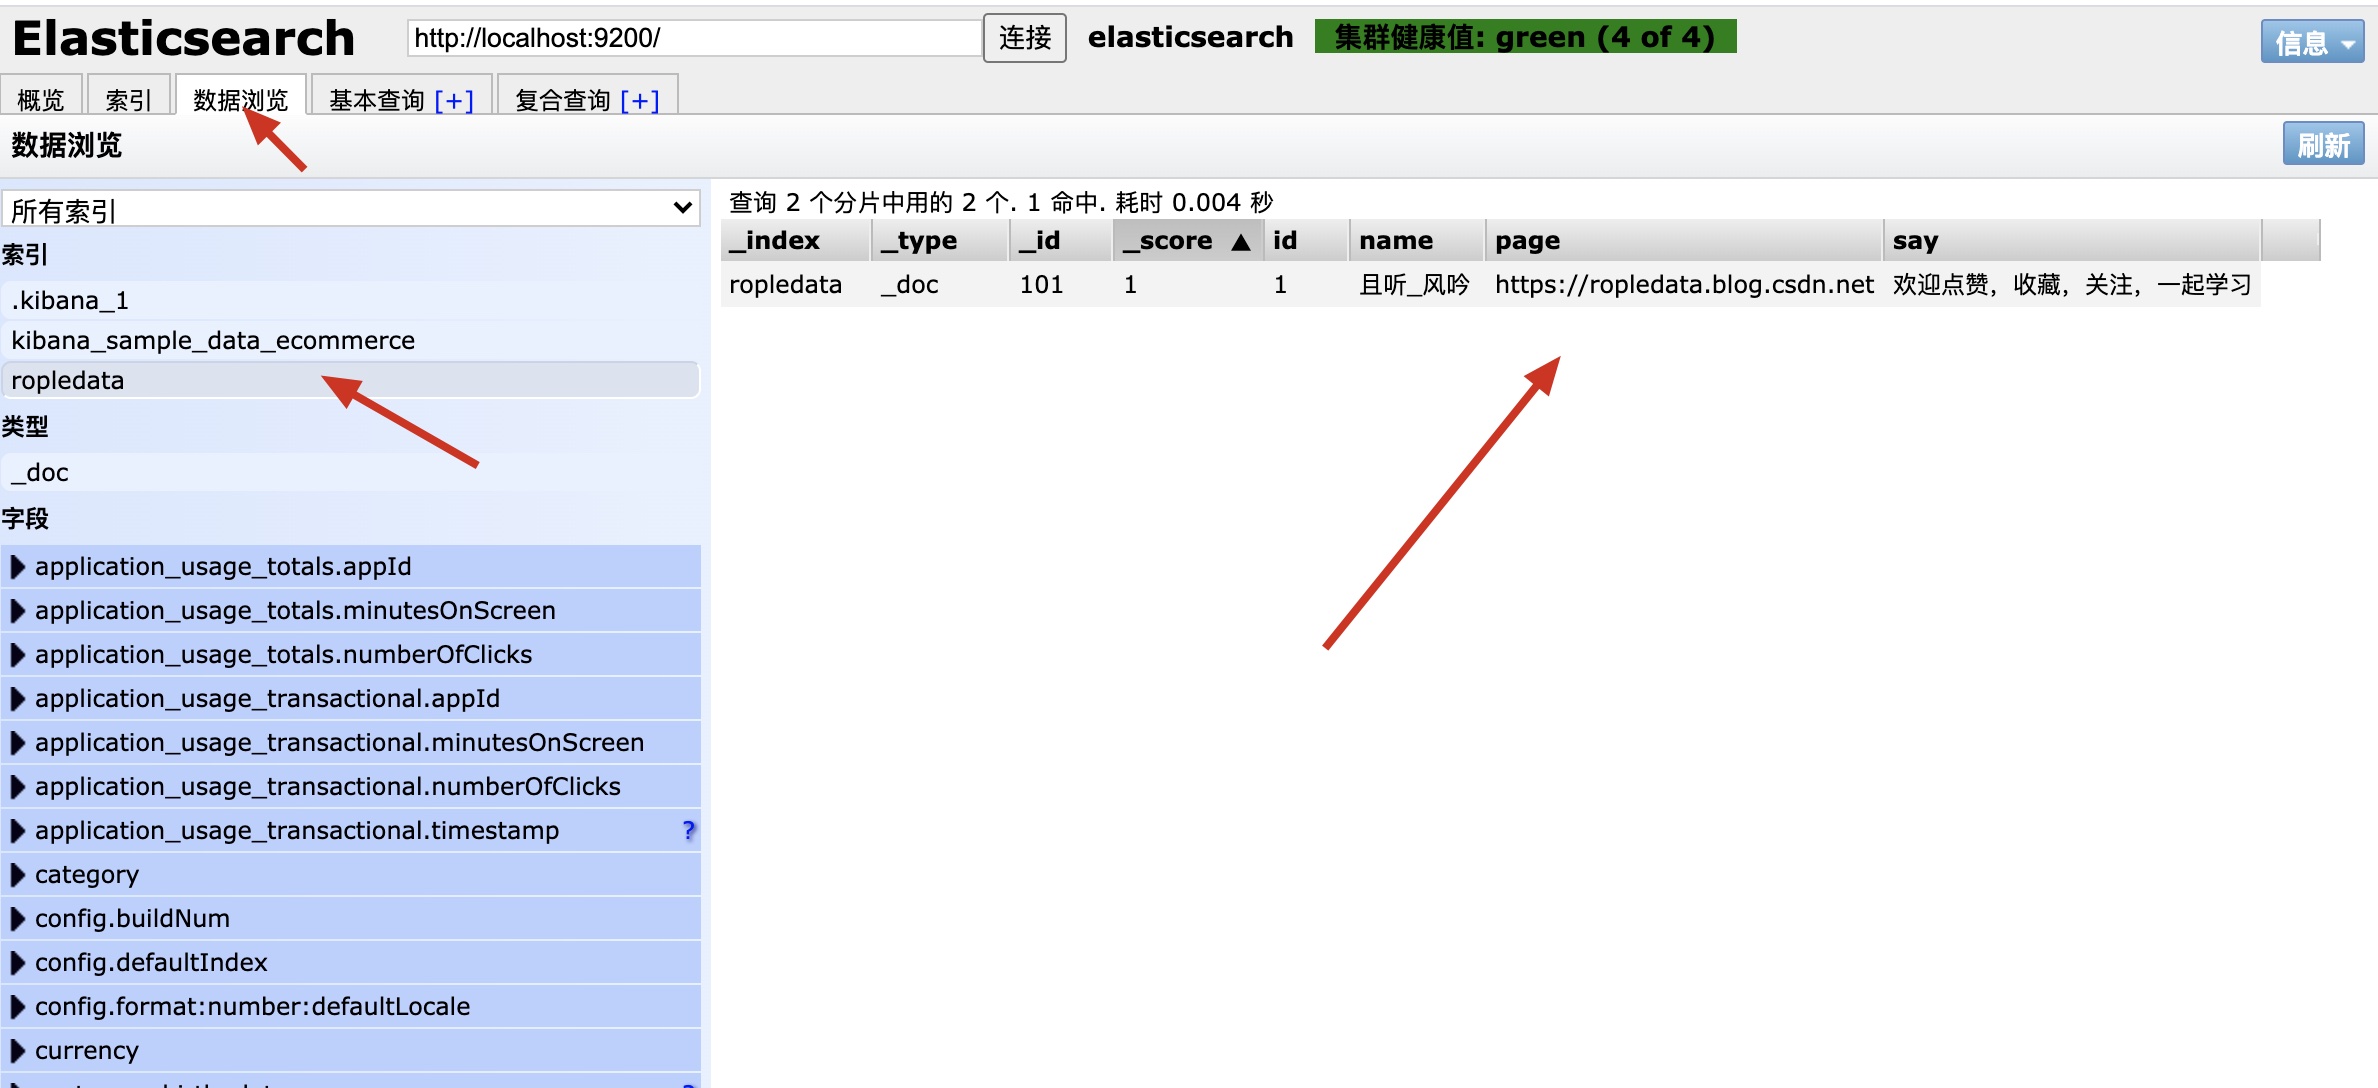Expand application_usage_transactional.numberOfClicks field

tap(351, 786)
